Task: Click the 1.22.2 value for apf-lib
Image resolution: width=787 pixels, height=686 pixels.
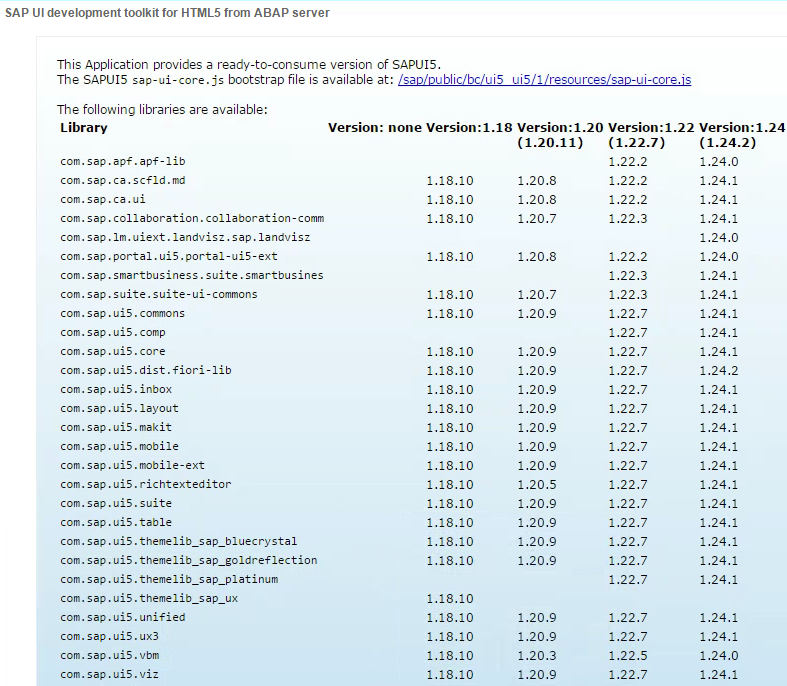Action: (628, 162)
